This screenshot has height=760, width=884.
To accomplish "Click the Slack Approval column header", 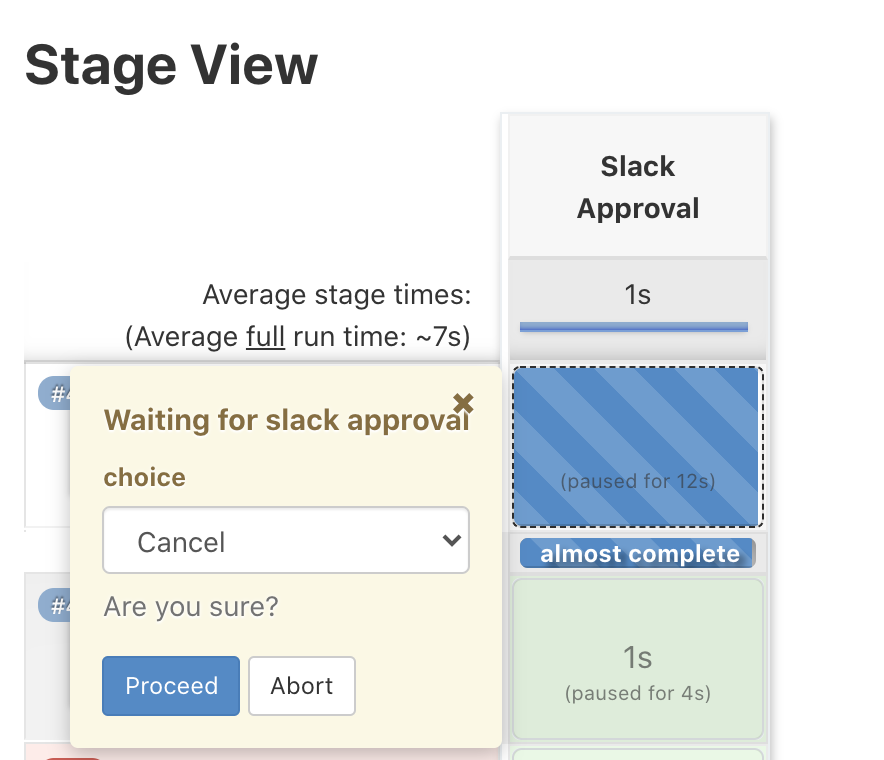I will pos(637,187).
